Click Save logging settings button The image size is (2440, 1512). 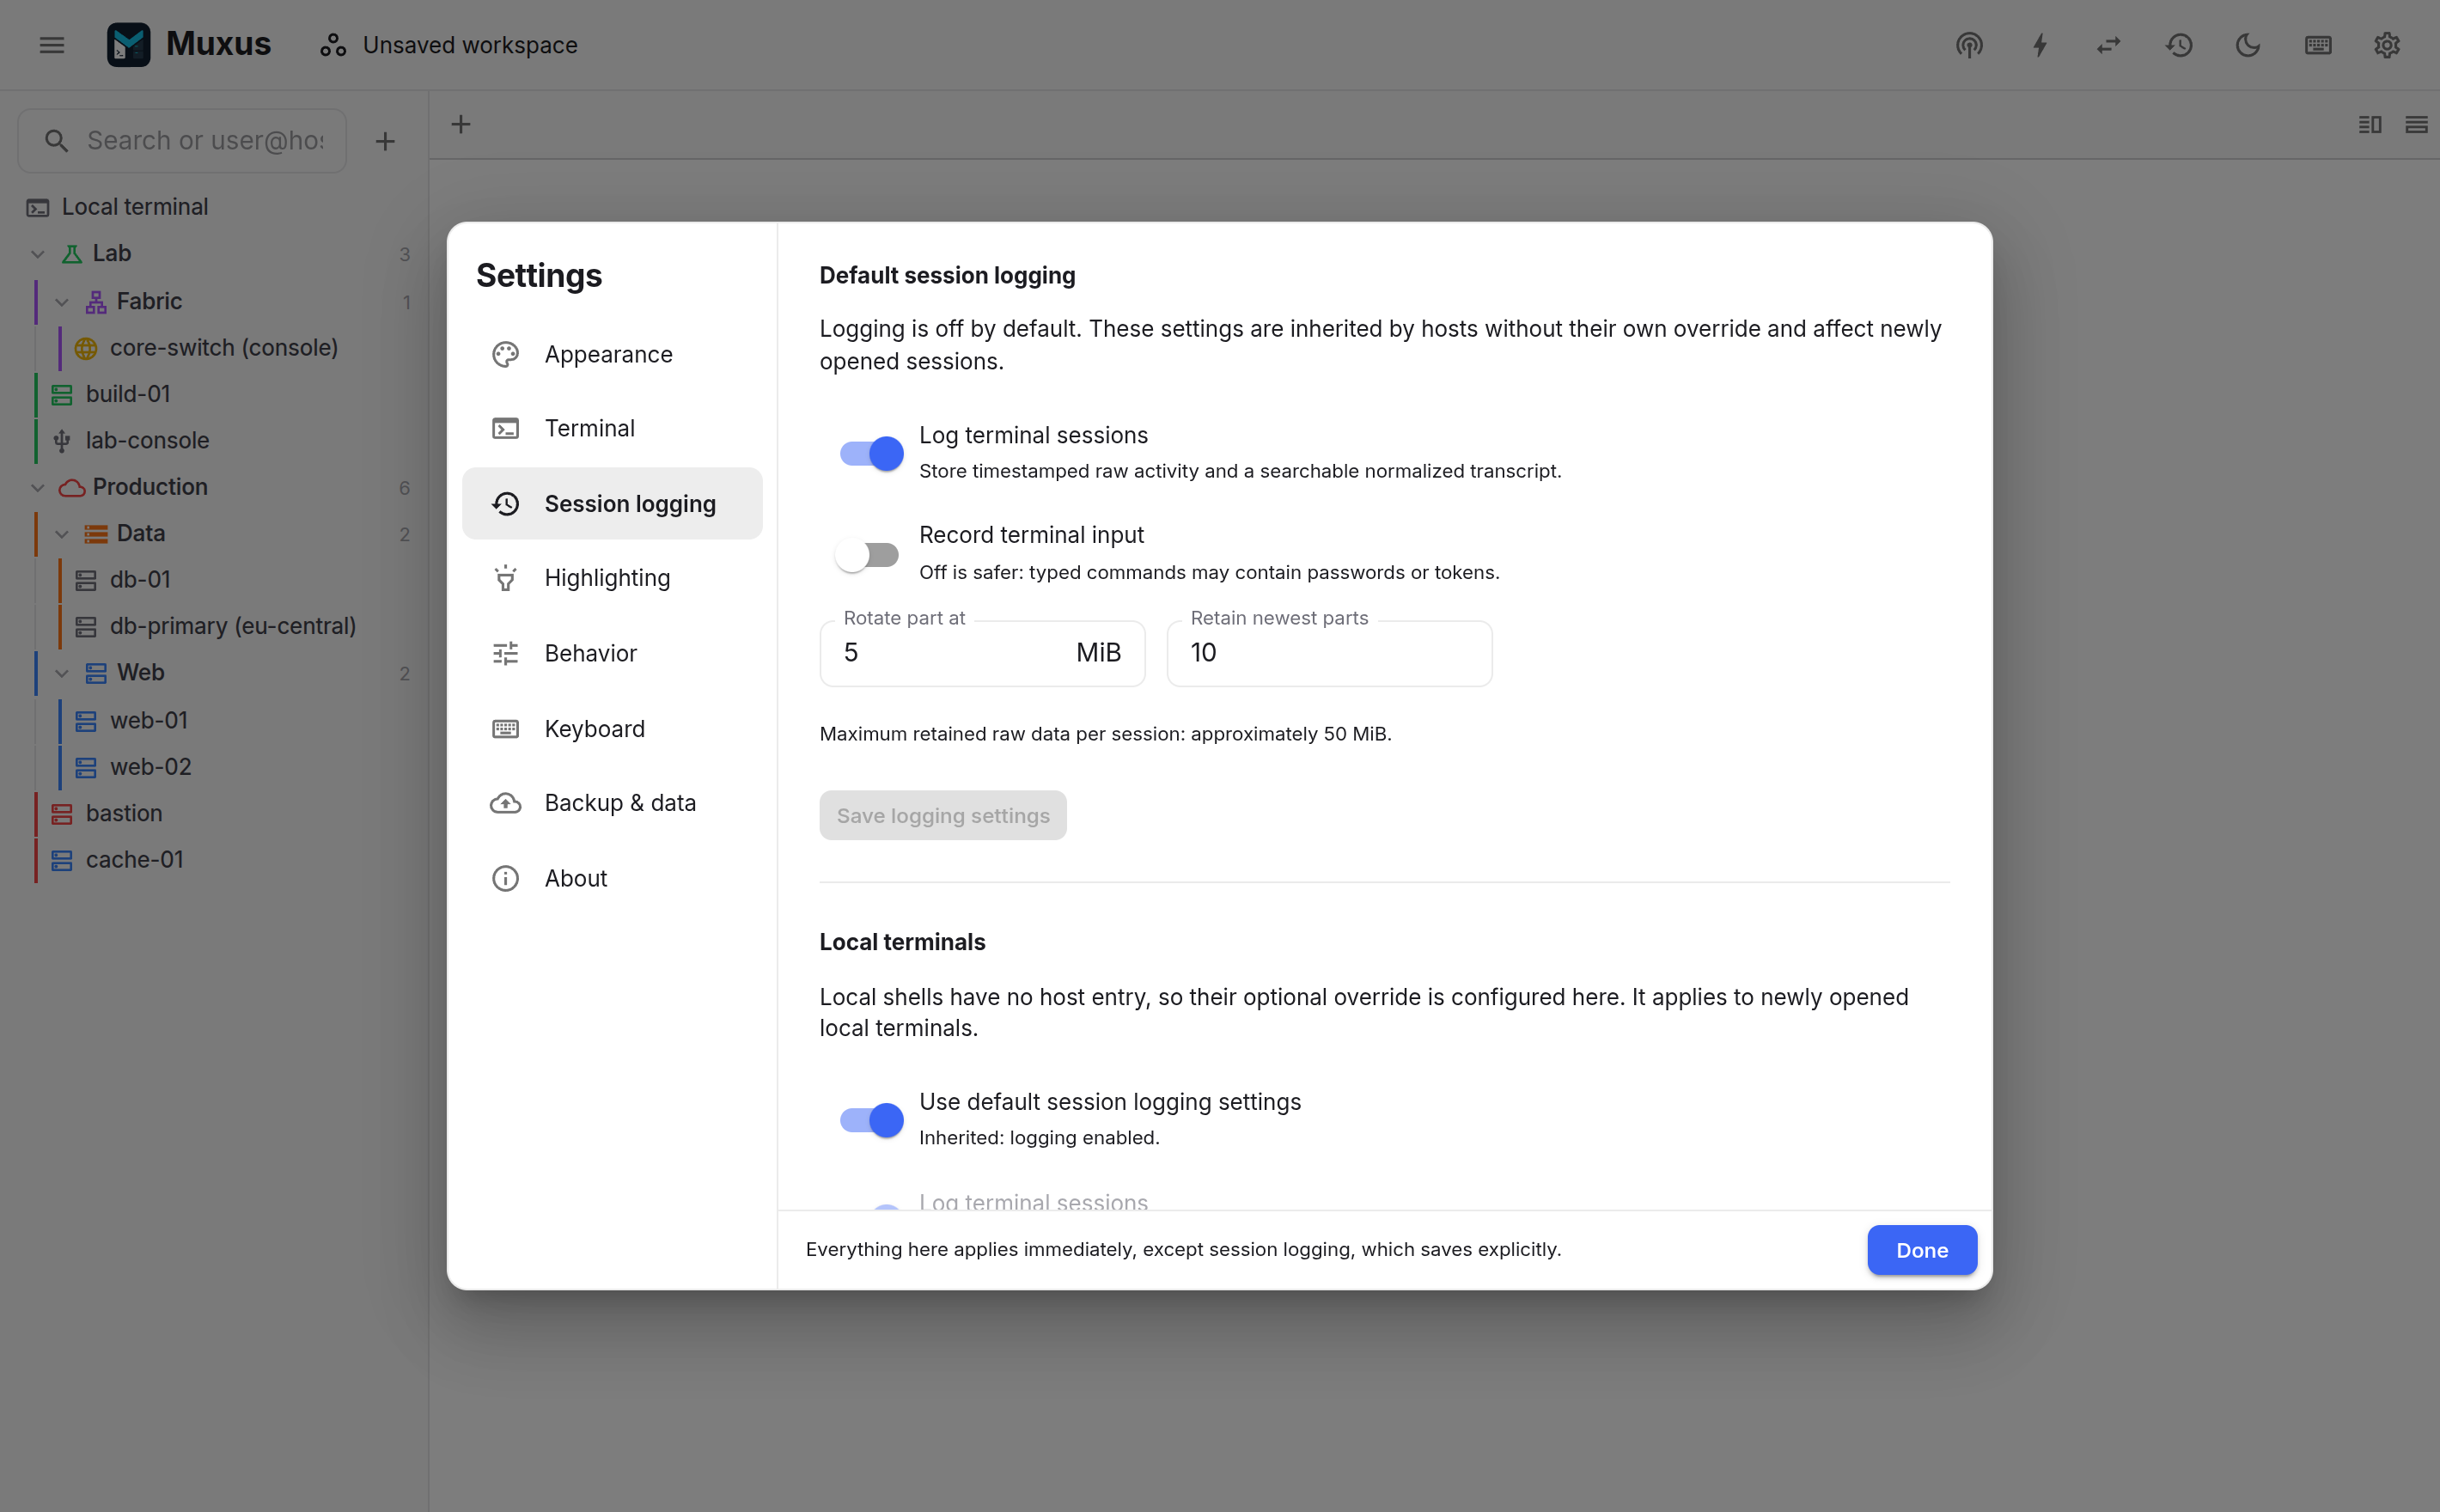pyautogui.click(x=943, y=815)
